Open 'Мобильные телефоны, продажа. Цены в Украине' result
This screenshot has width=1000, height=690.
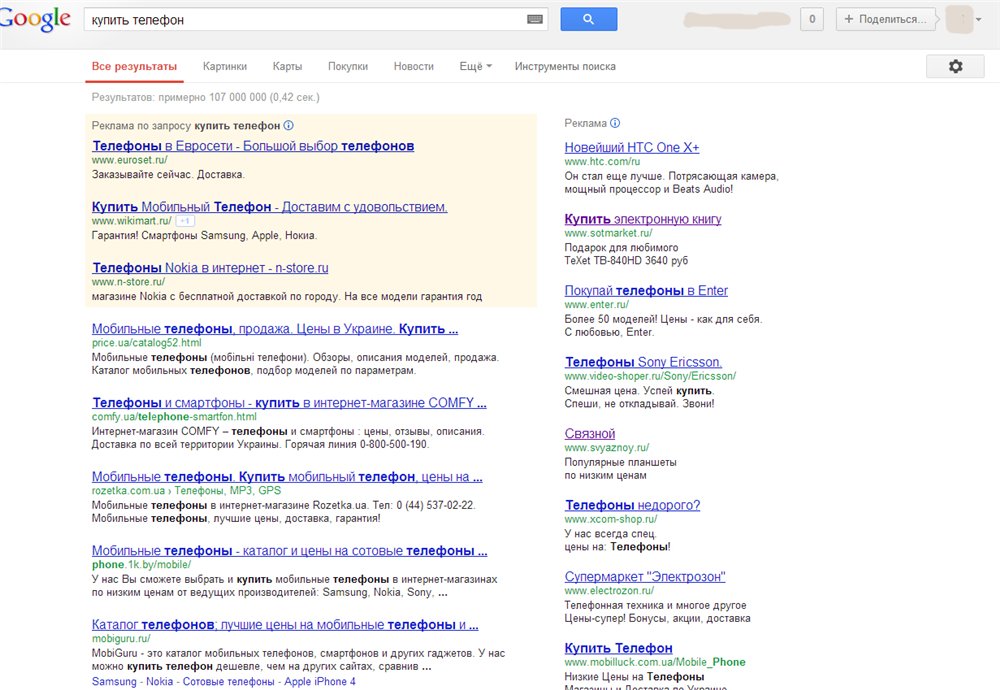pyautogui.click(x=275, y=329)
